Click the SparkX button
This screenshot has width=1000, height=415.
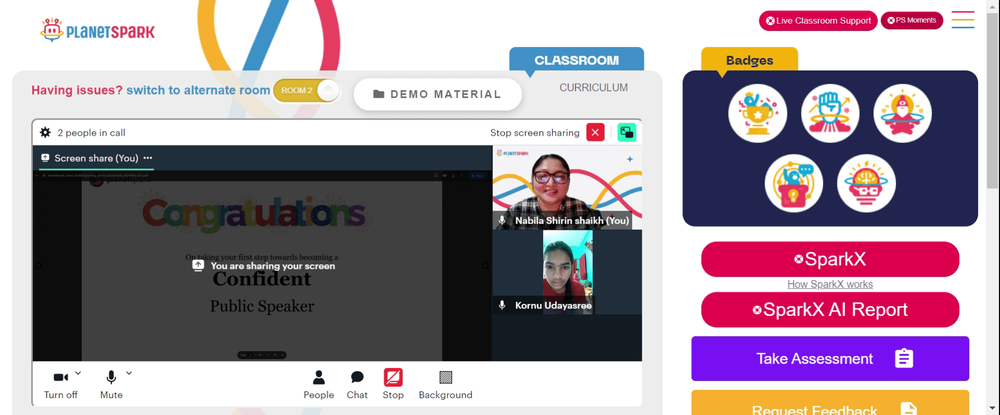[x=830, y=259]
